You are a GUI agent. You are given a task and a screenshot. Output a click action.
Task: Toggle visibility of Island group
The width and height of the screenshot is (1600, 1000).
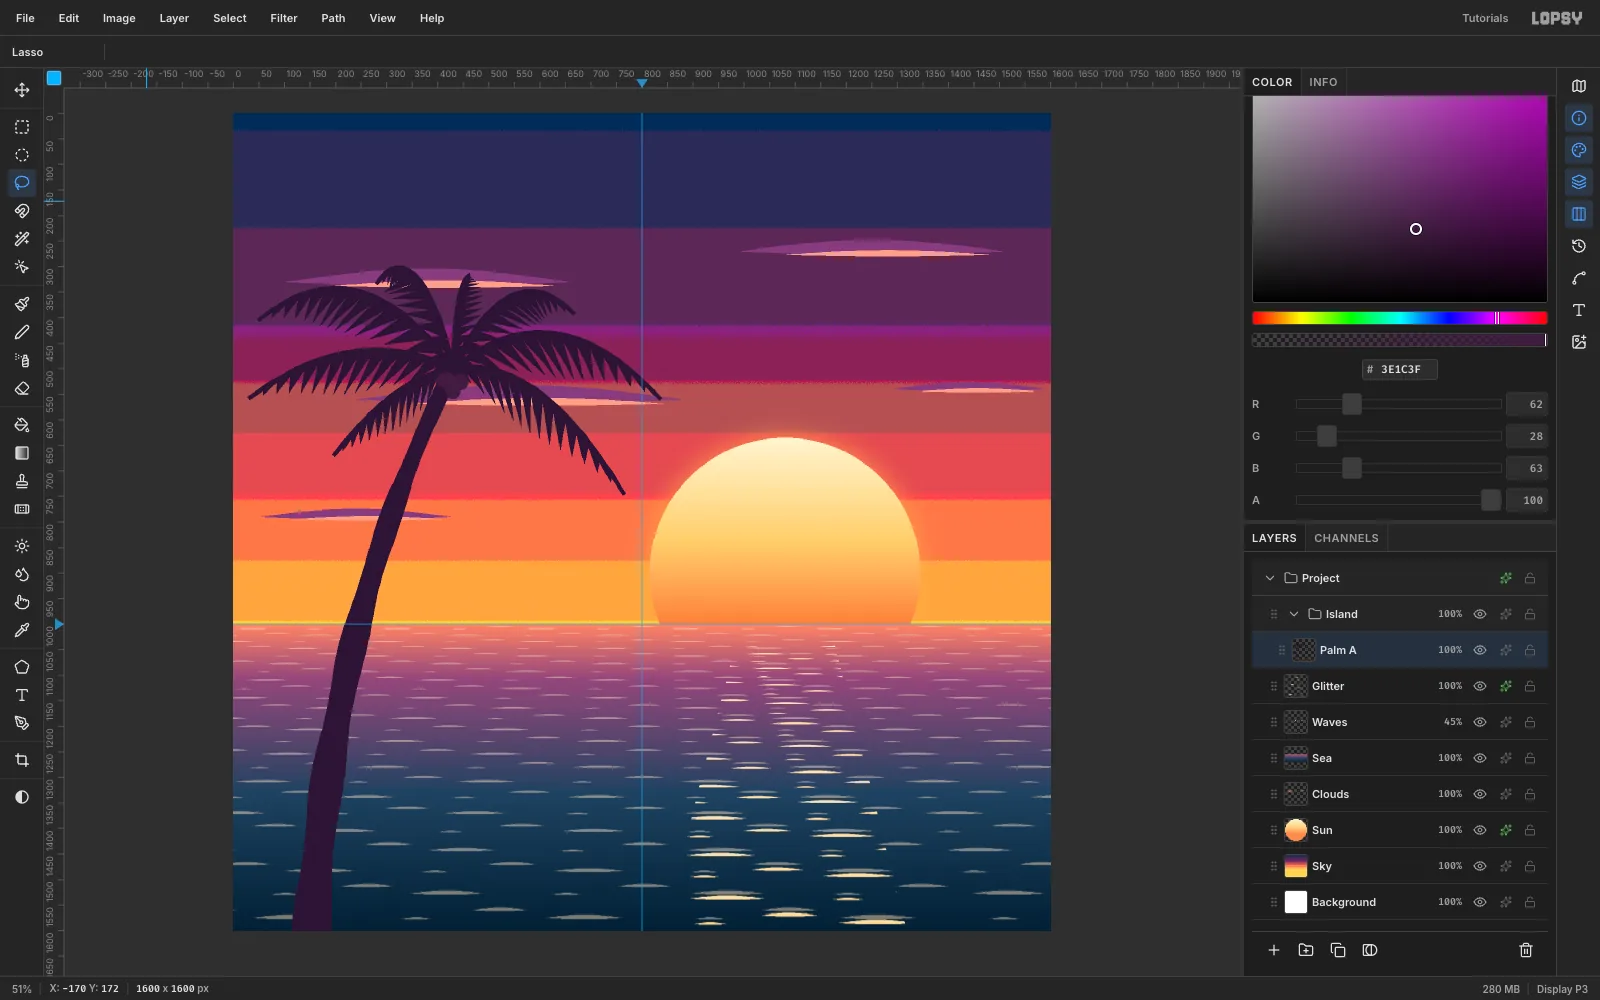click(x=1480, y=614)
